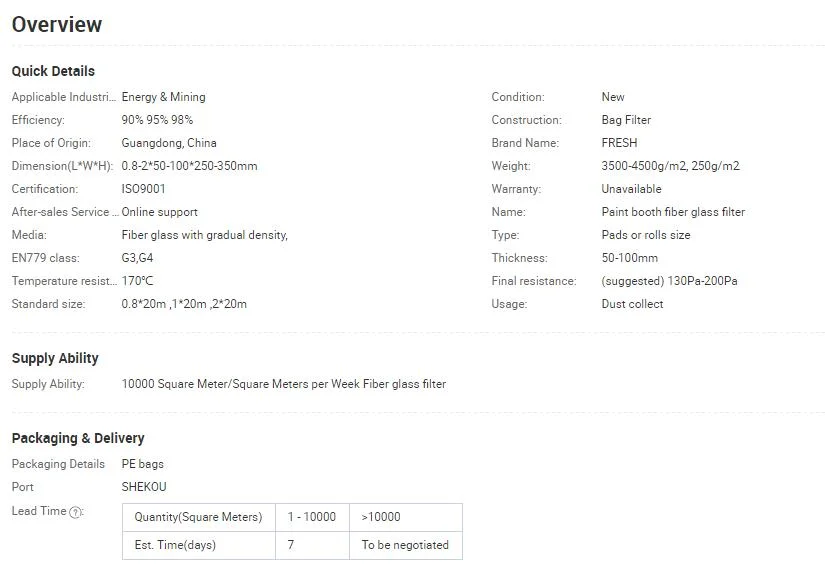Click the Guangdong, China origin value
The height and width of the screenshot is (576, 825).
[169, 143]
